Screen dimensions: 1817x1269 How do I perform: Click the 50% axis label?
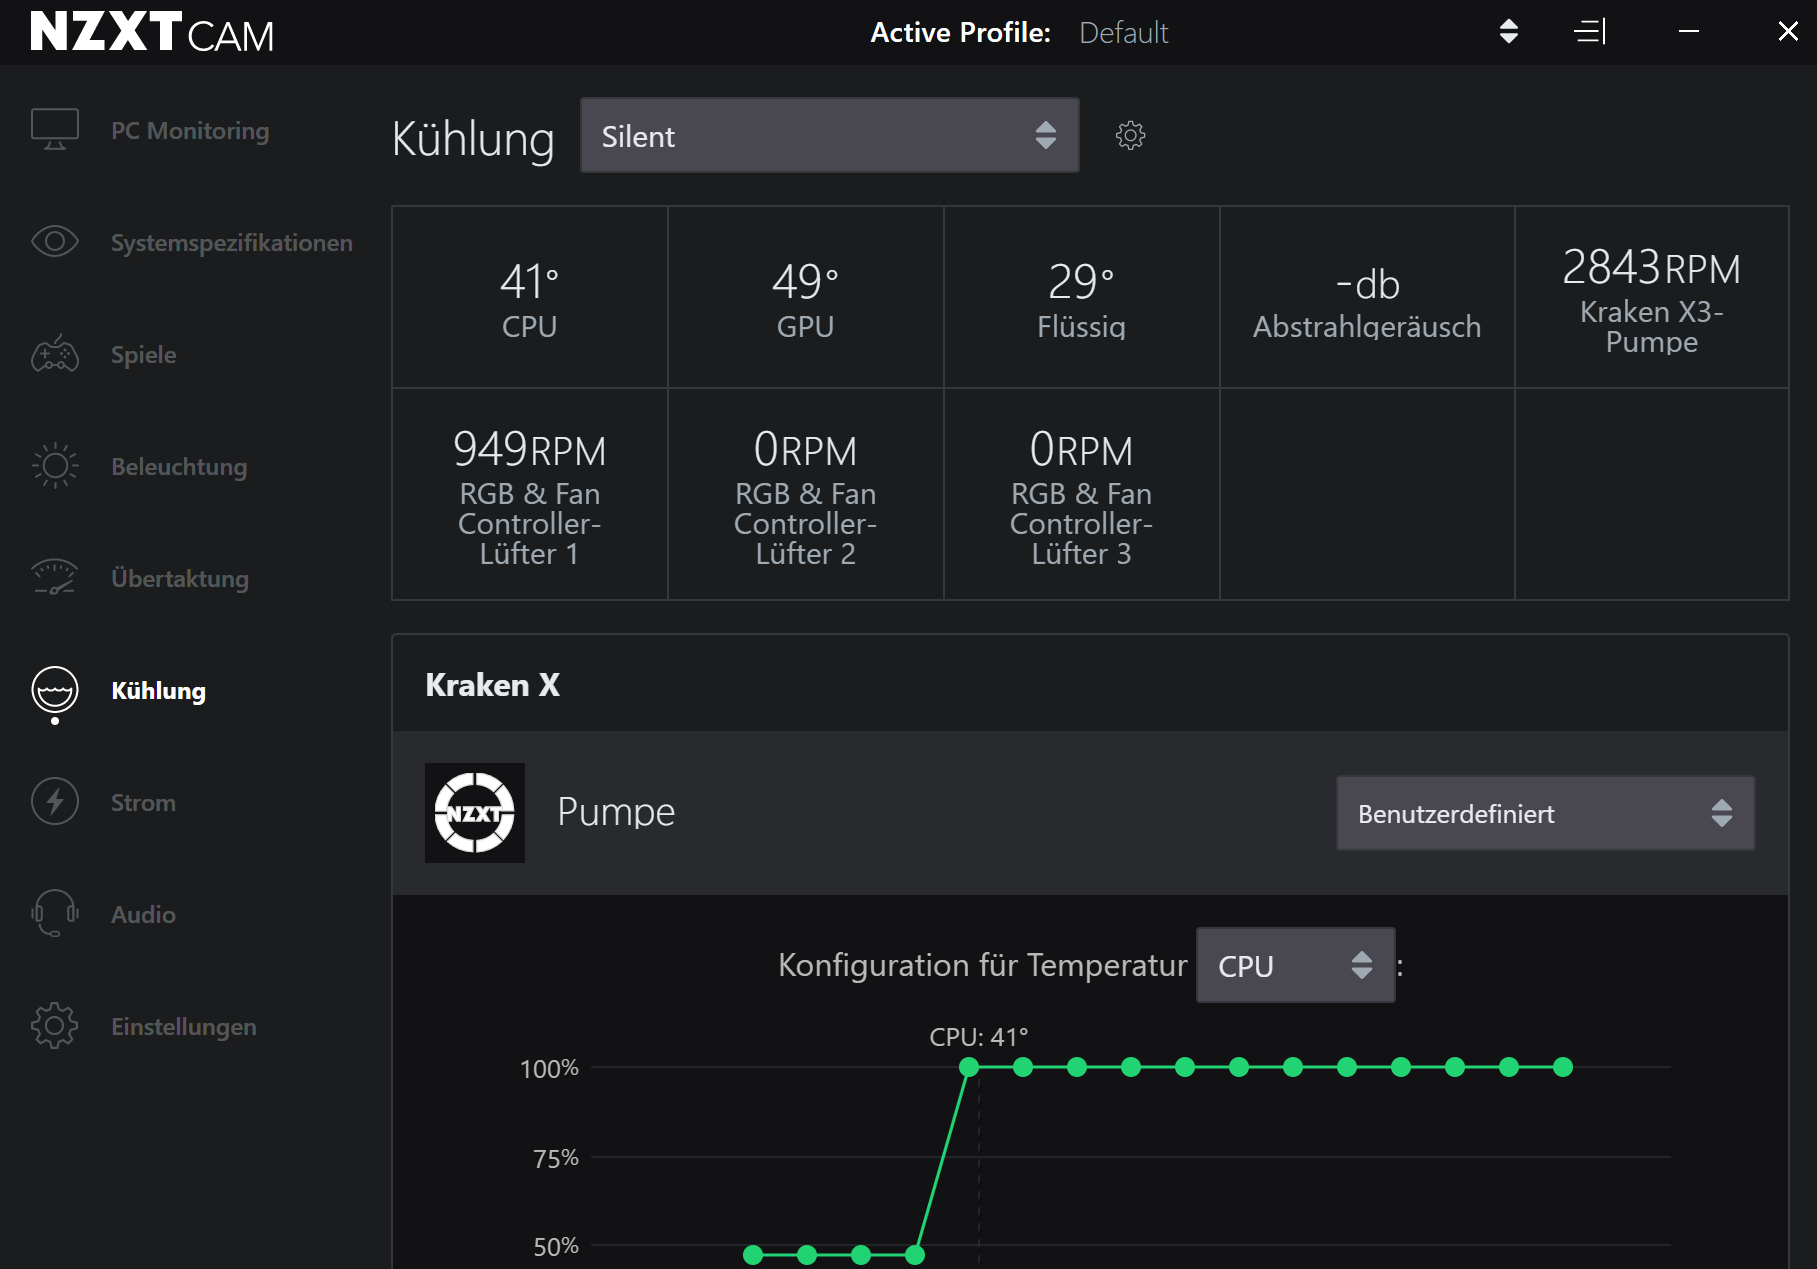[x=556, y=1247]
